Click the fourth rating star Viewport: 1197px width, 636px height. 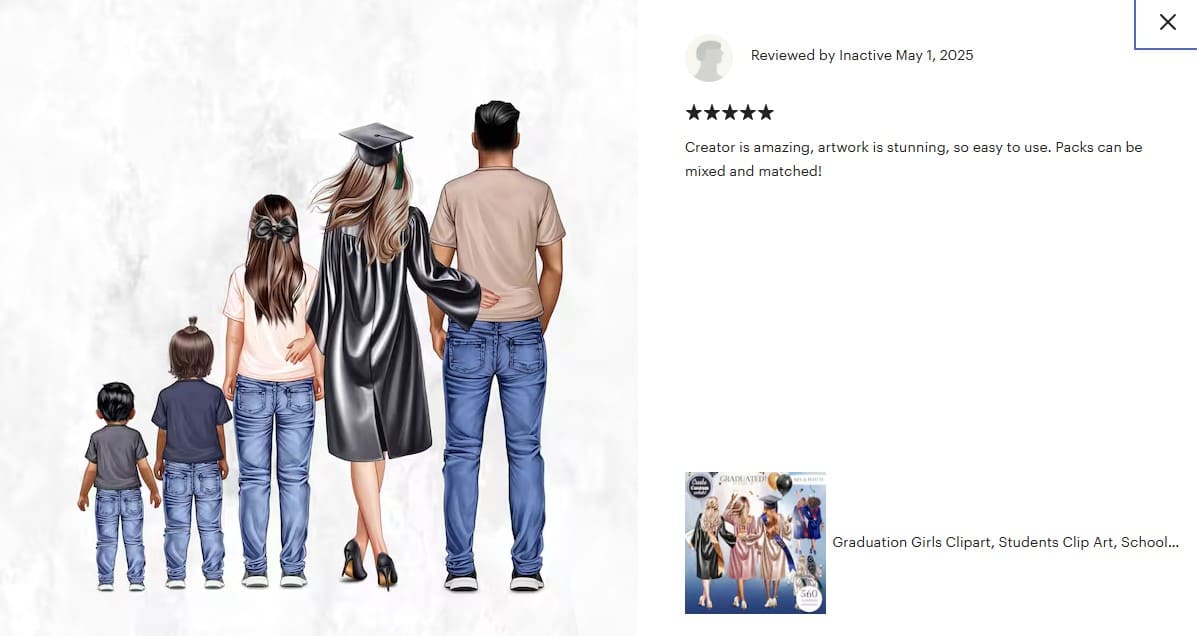coord(747,113)
